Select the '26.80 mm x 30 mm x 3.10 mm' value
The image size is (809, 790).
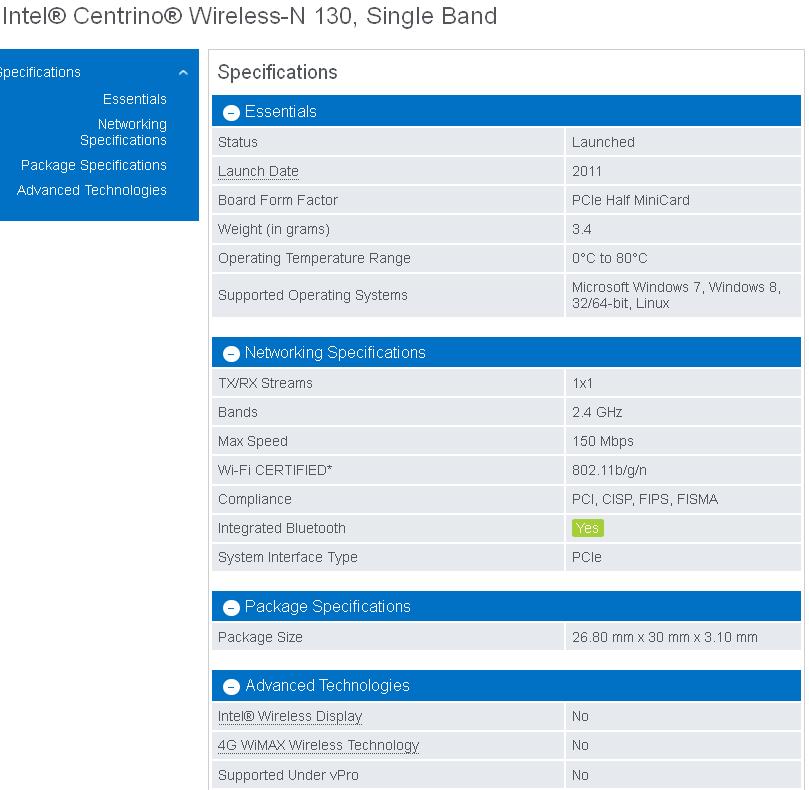coord(665,637)
